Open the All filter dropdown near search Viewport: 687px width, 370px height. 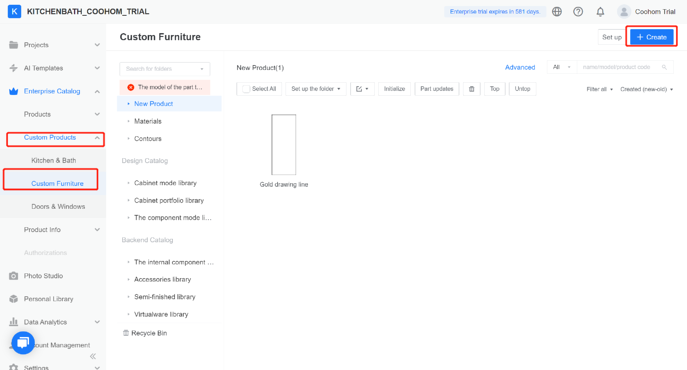coord(562,67)
